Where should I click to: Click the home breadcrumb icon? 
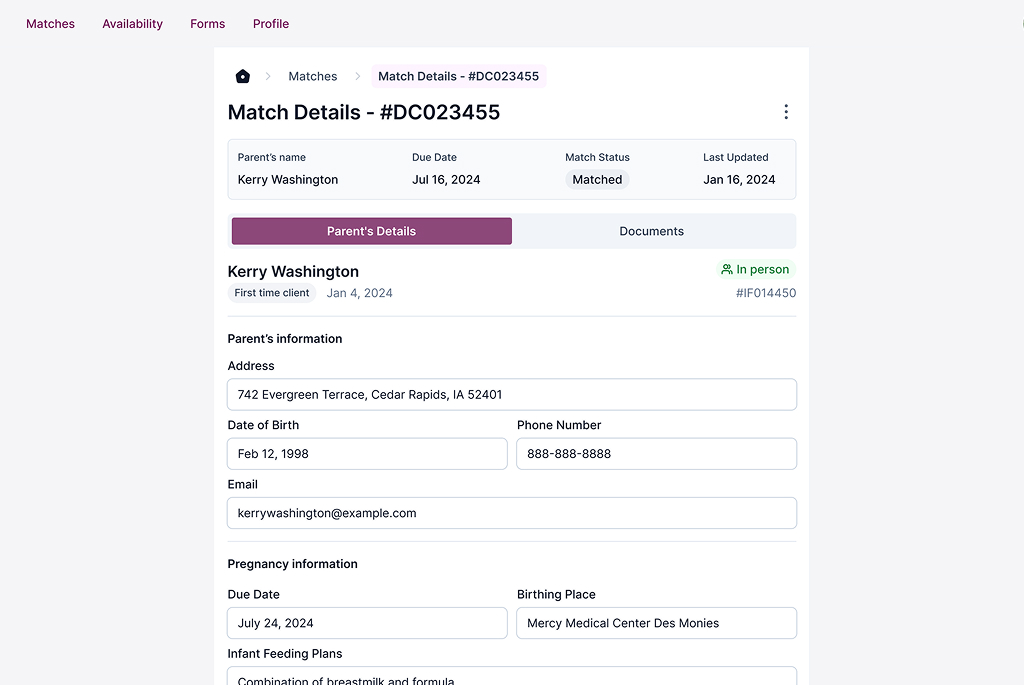click(242, 76)
